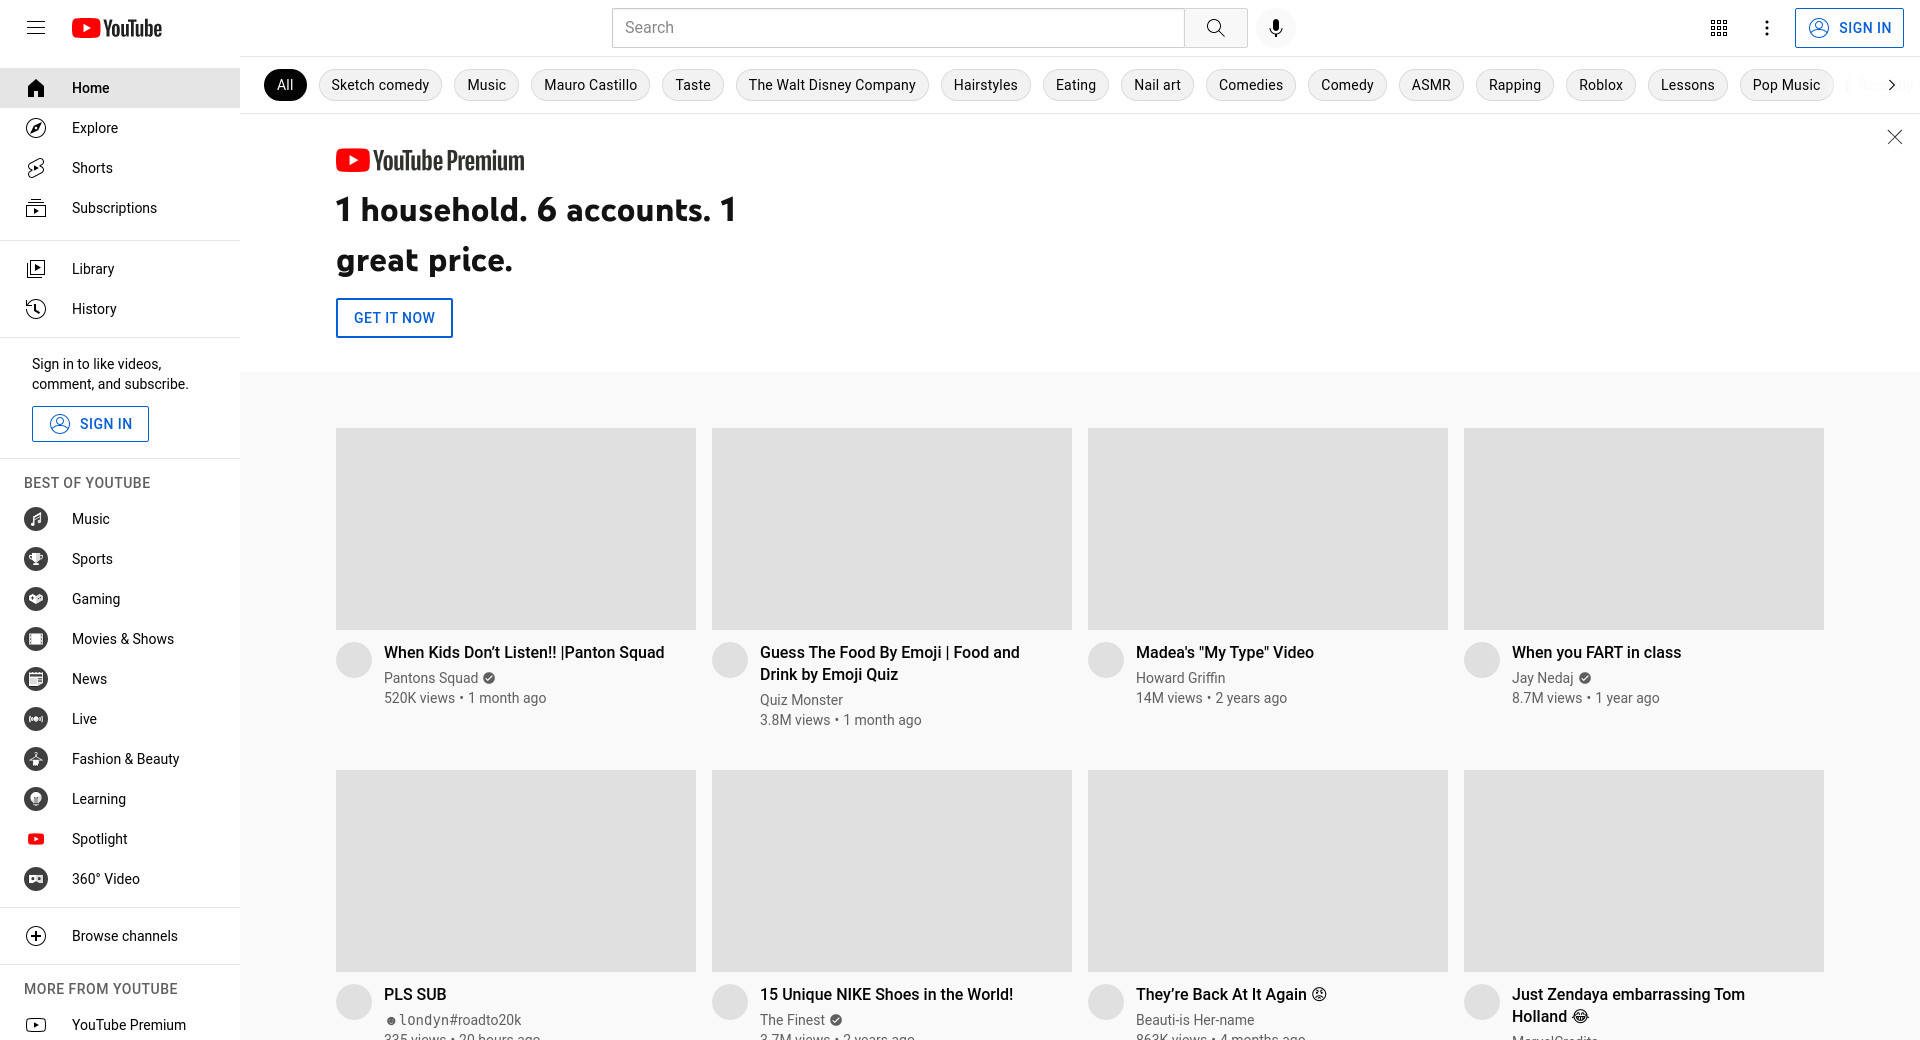
Task: Click the Shorts icon in sidebar
Action: pyautogui.click(x=36, y=168)
